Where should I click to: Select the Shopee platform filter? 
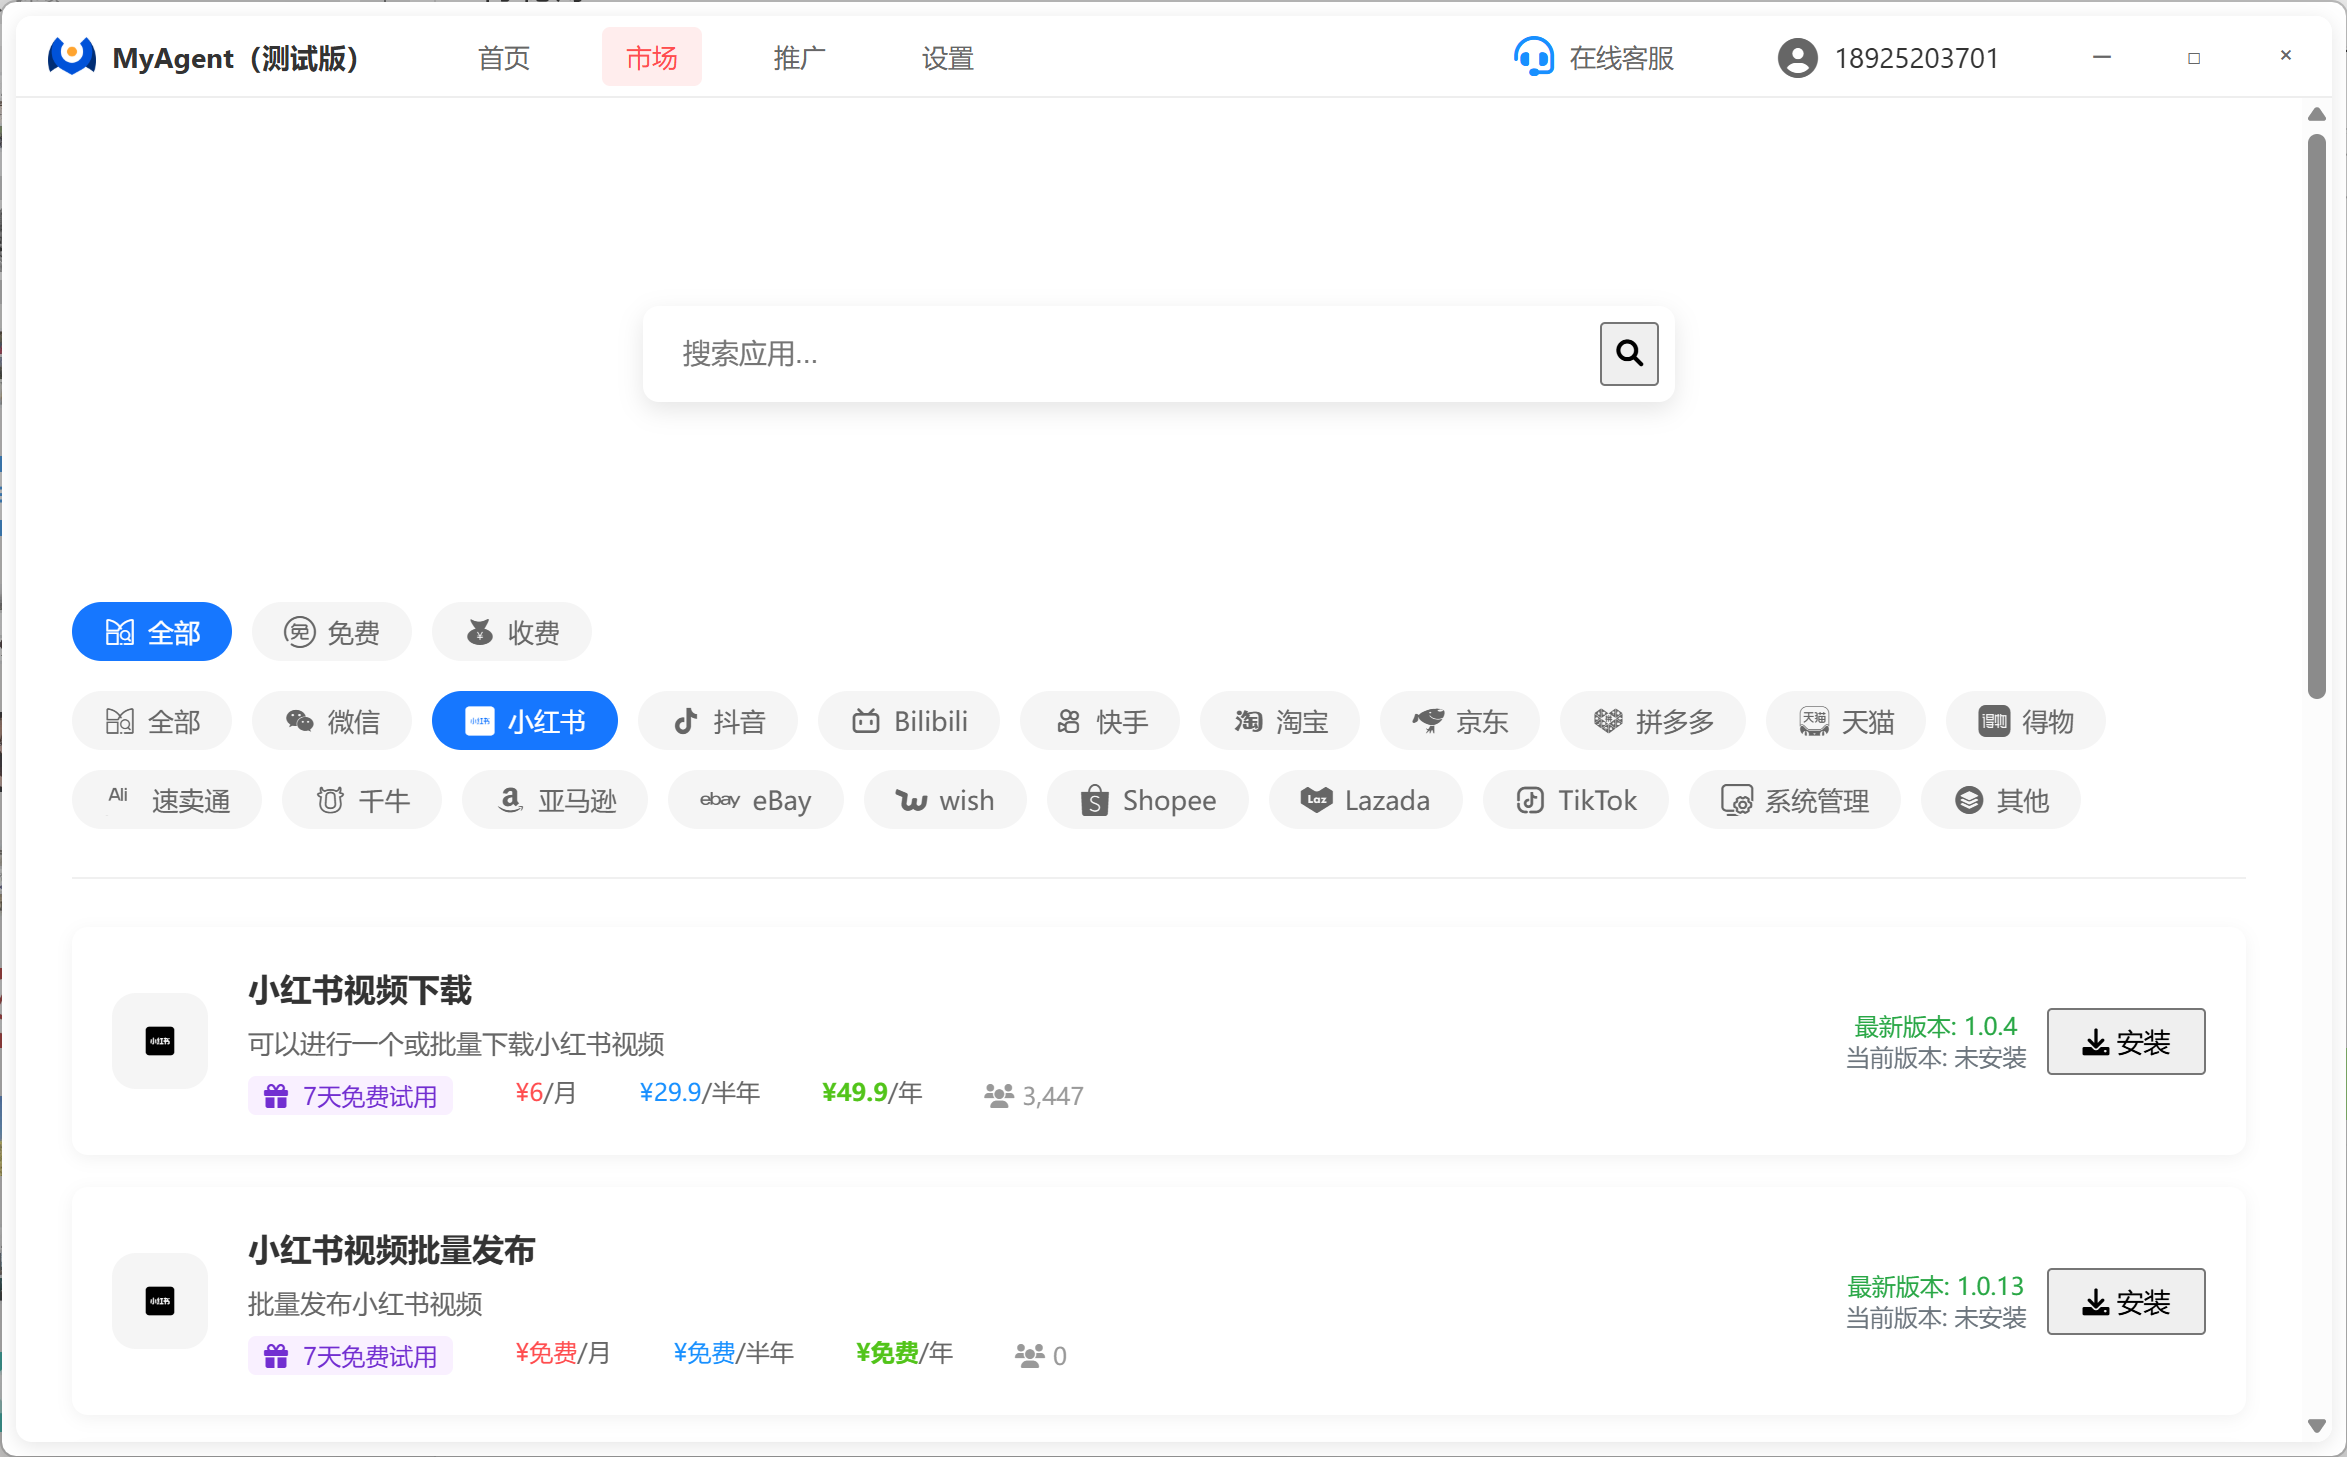[x=1147, y=800]
